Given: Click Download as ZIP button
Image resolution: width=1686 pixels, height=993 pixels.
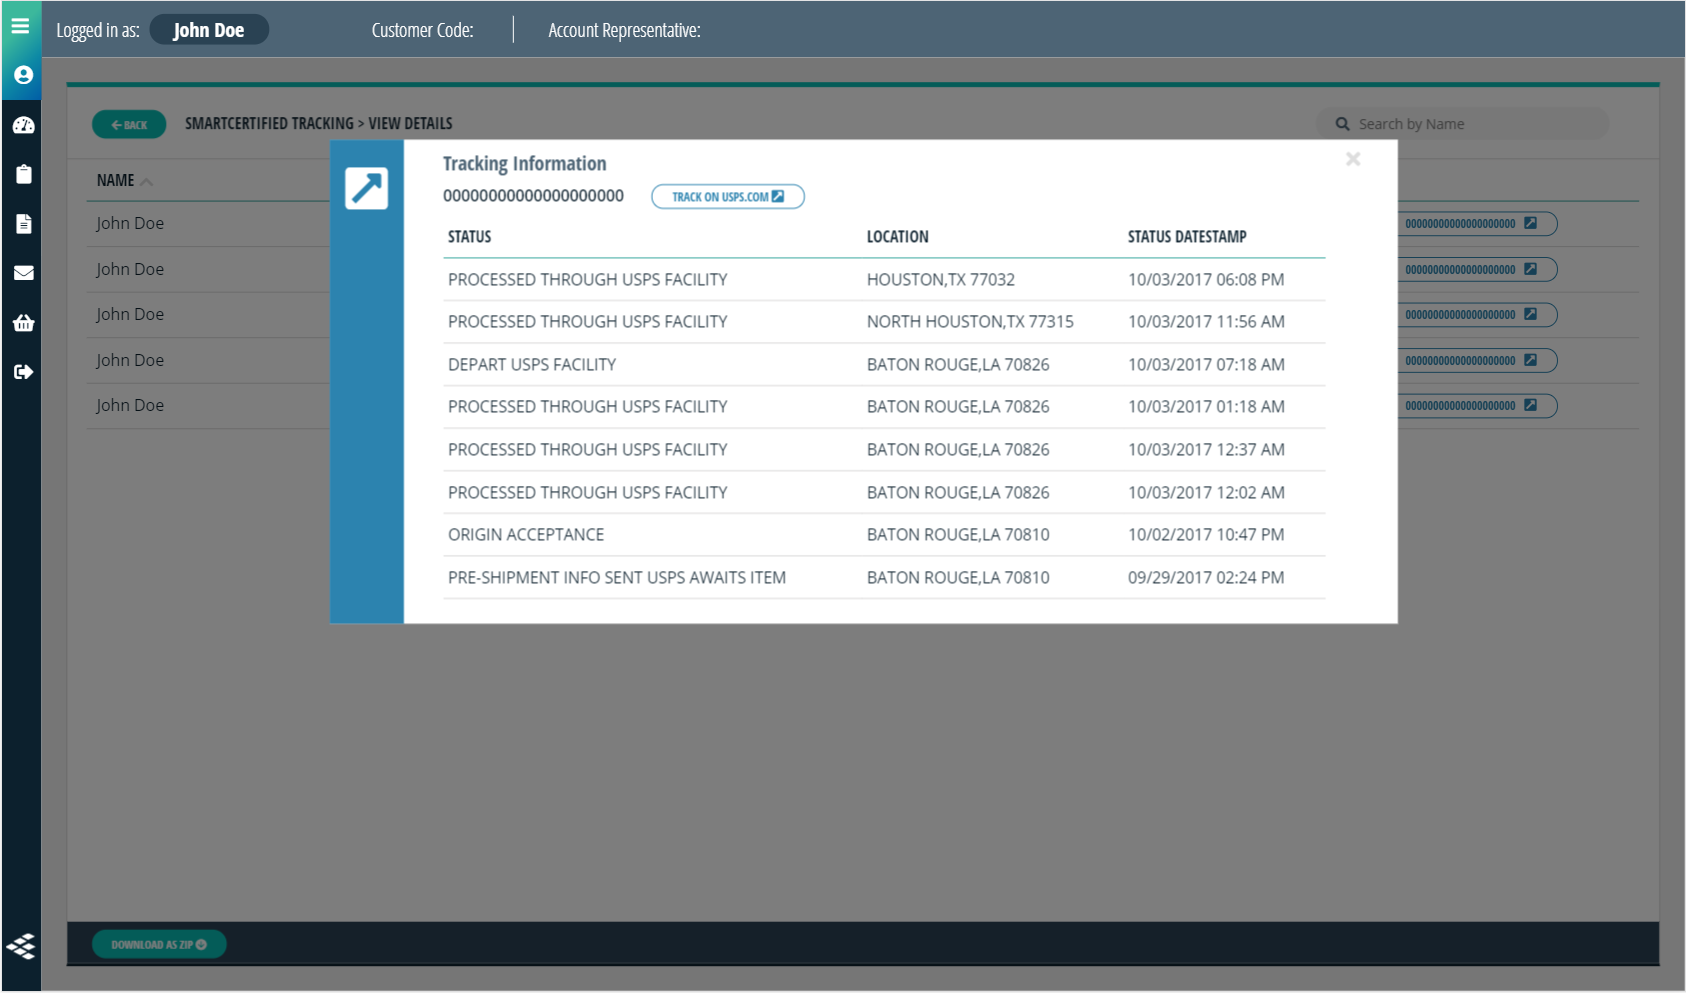Looking at the screenshot, I should [x=159, y=944].
